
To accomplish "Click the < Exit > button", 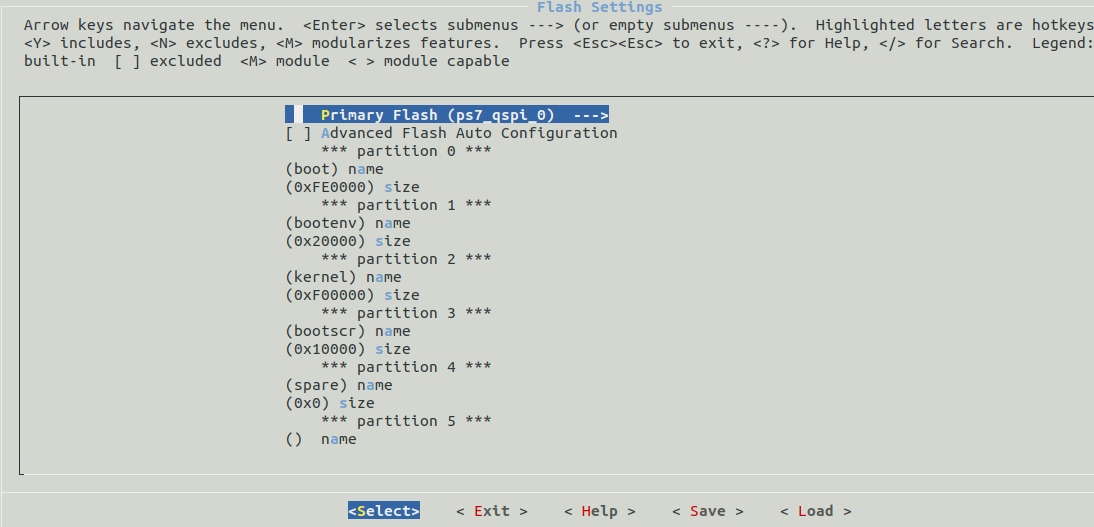I will [x=492, y=511].
